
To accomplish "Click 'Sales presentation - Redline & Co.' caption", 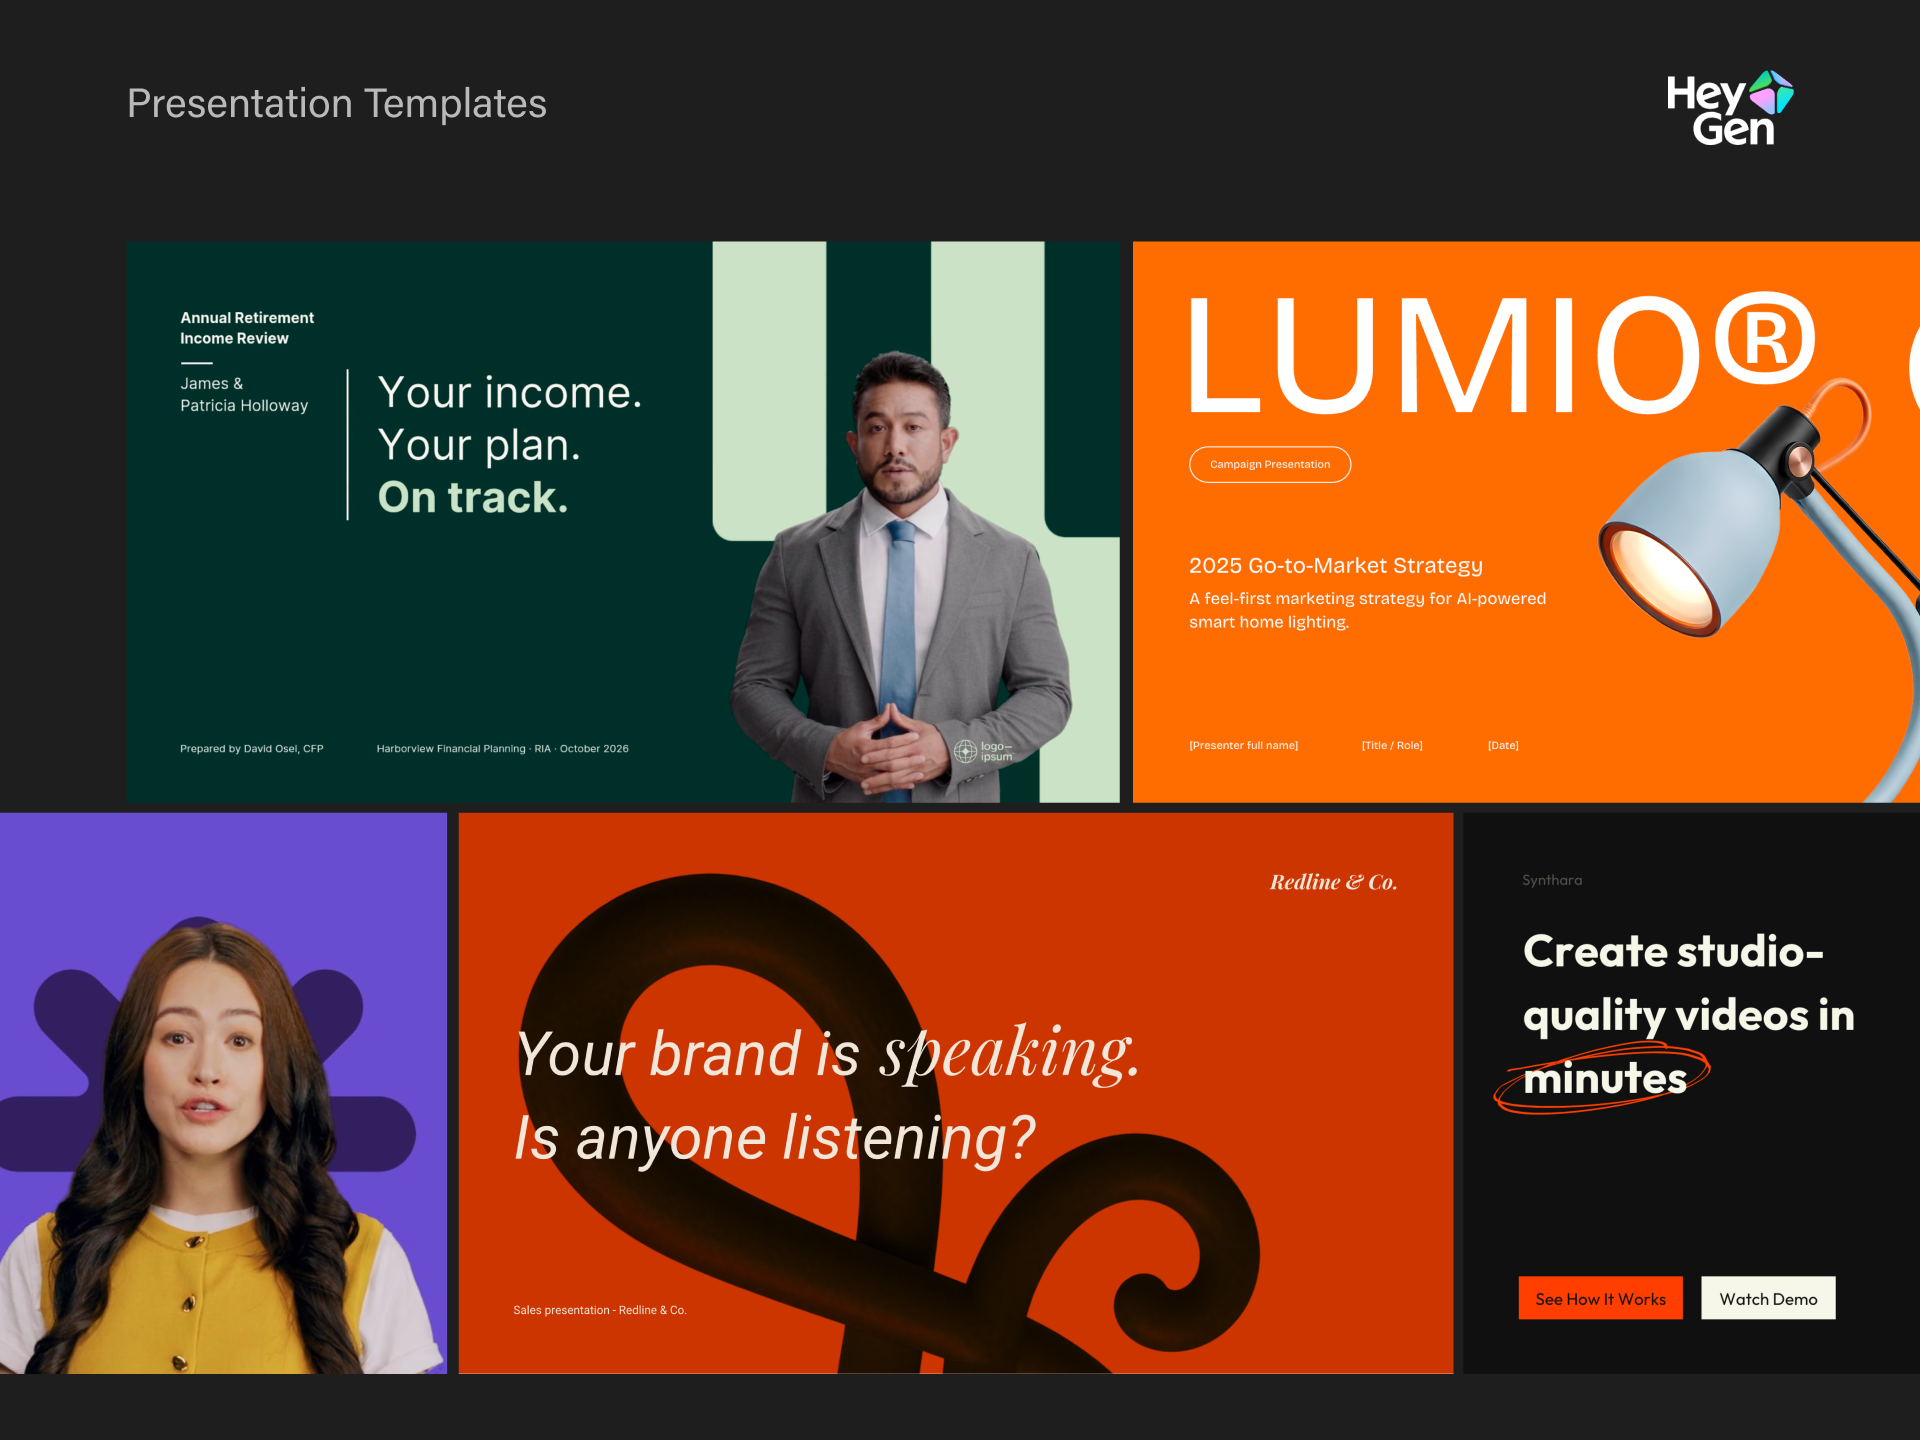I will click(x=600, y=1310).
